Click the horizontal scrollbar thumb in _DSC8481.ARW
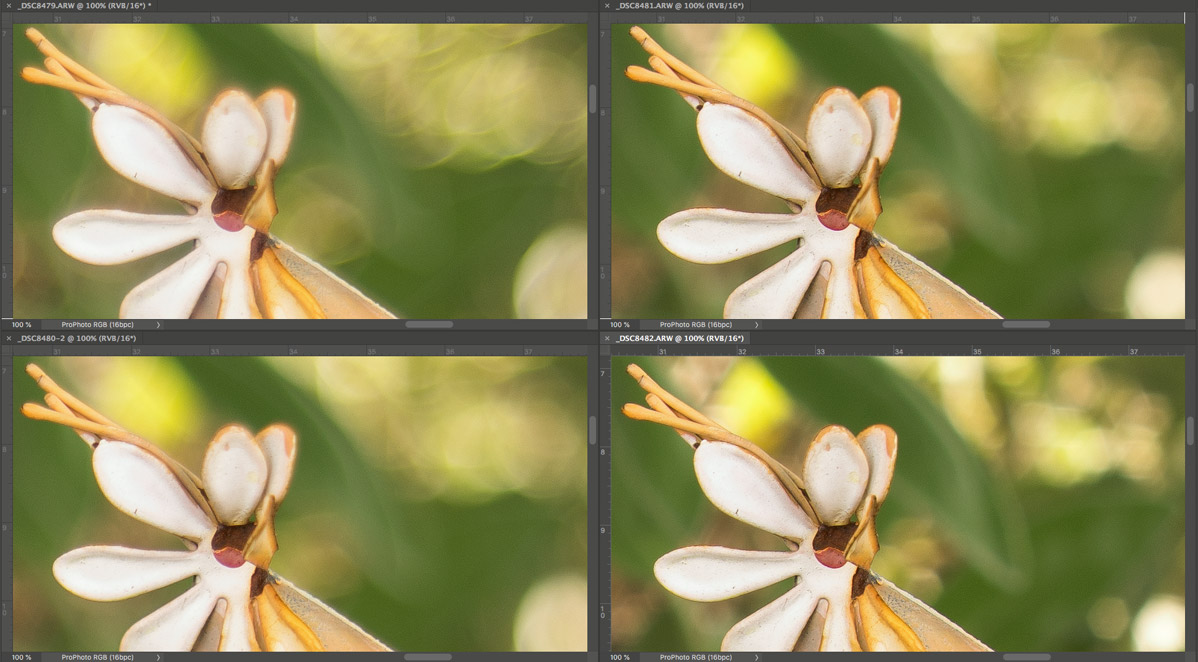The height and width of the screenshot is (662, 1198). (x=1026, y=325)
